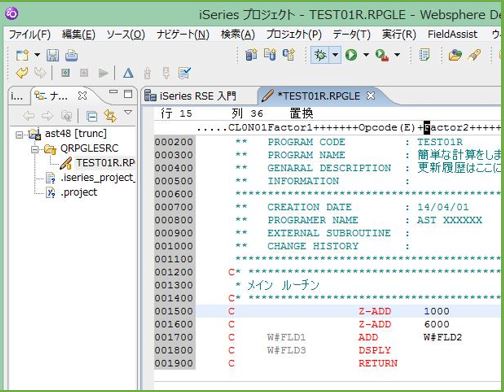The width and height of the screenshot is (504, 392).
Task: Open the 編集(E) menu
Action: click(79, 34)
